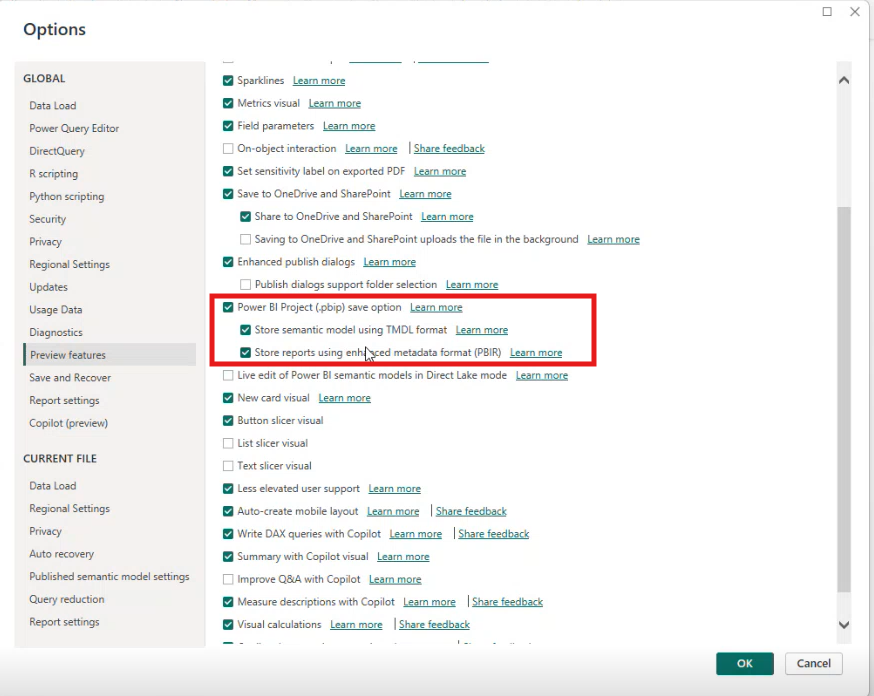Uncheck Save to OneDrive and SharePoint

point(228,194)
